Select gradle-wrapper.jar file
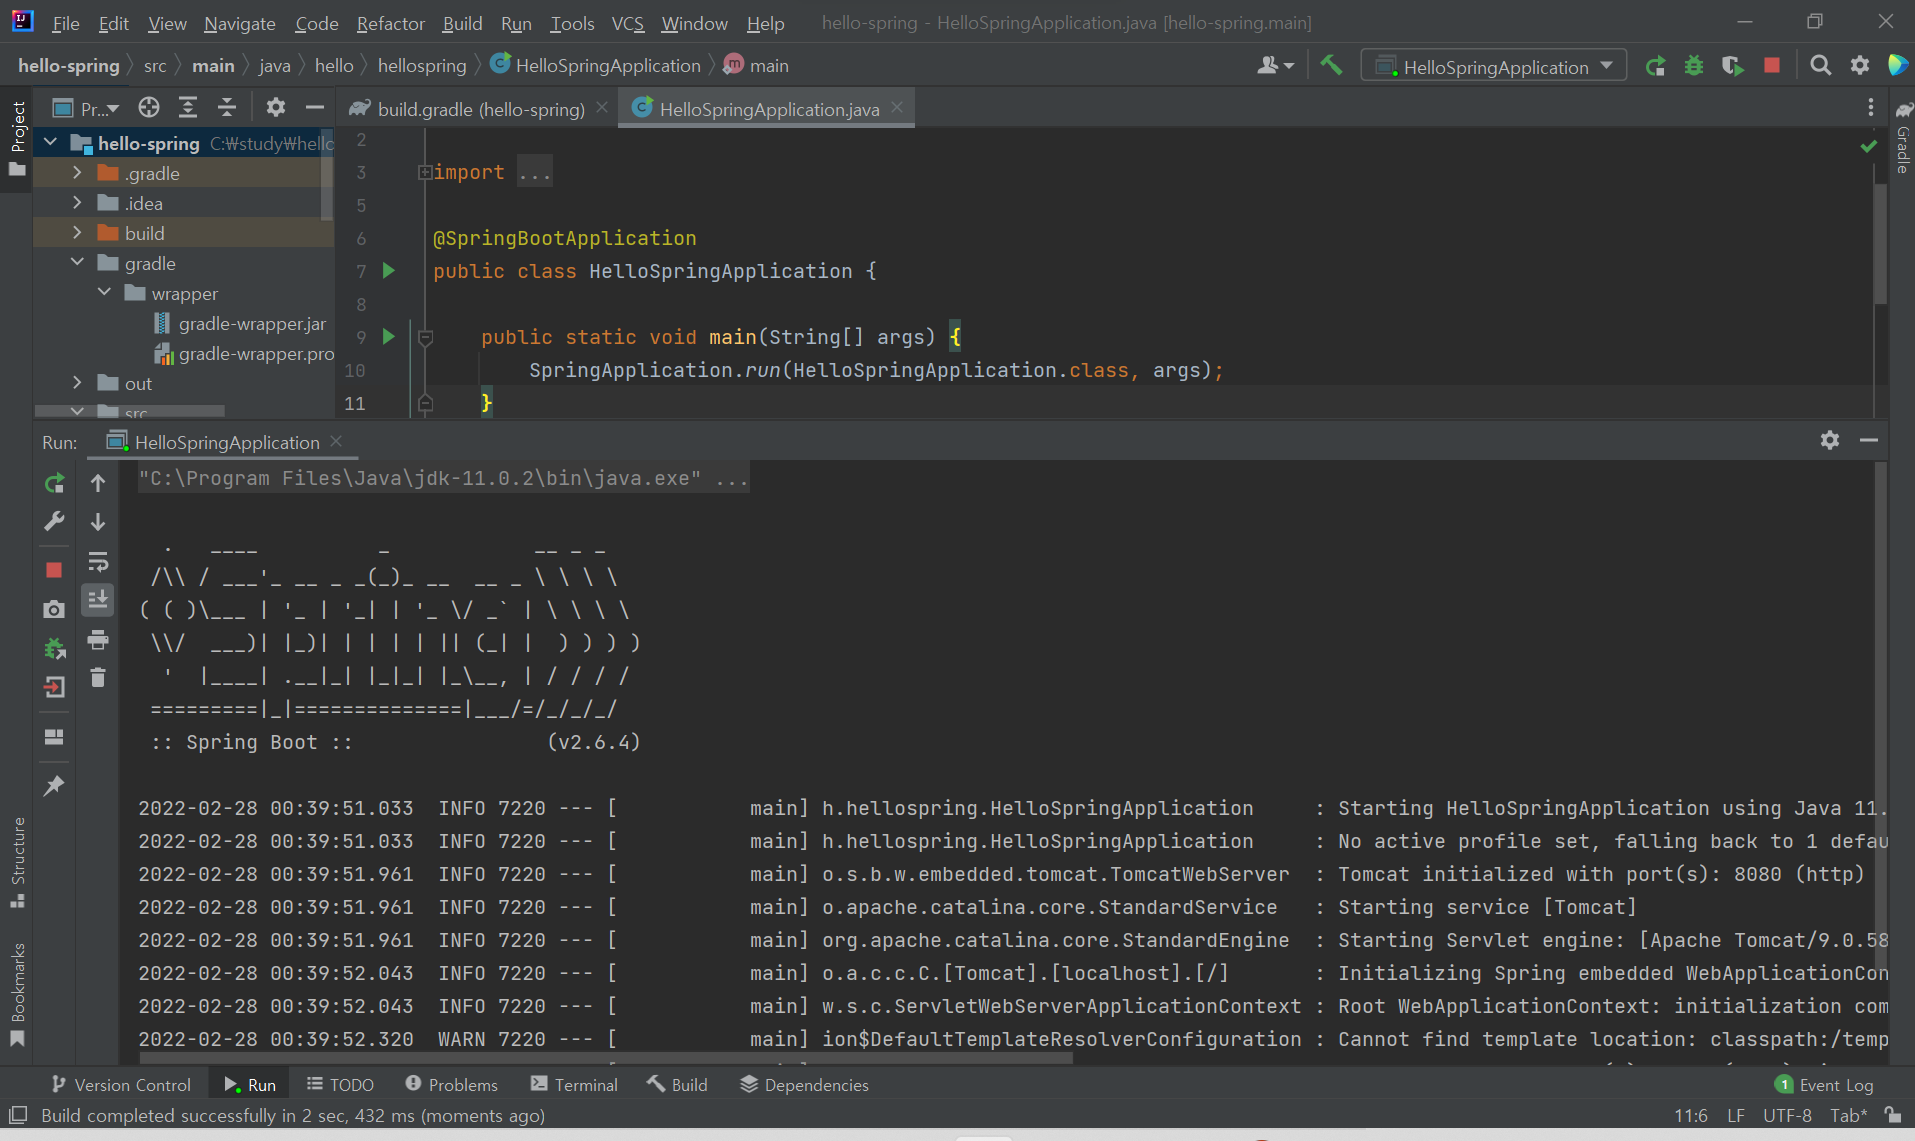1915x1141 pixels. [240, 324]
